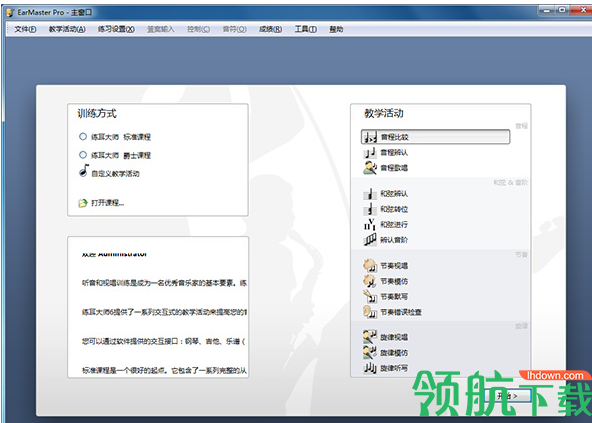
Task: Select the 和弦辨认 chord identification icon
Action: (x=370, y=194)
